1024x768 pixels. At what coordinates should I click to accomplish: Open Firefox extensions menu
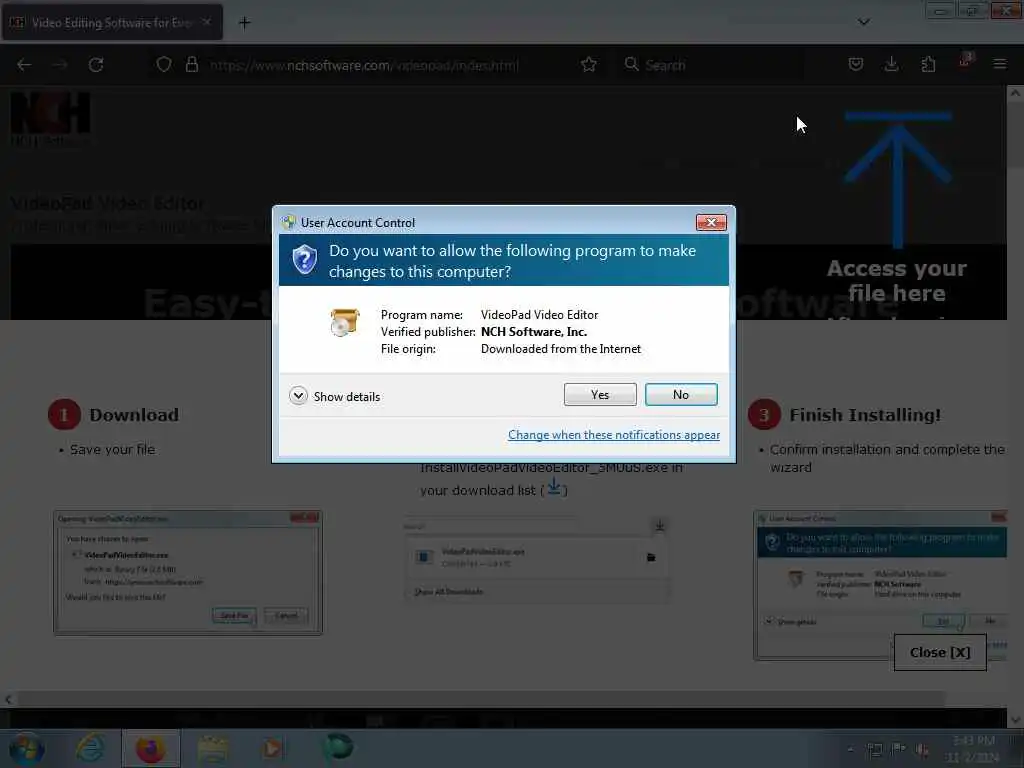pyautogui.click(x=928, y=64)
